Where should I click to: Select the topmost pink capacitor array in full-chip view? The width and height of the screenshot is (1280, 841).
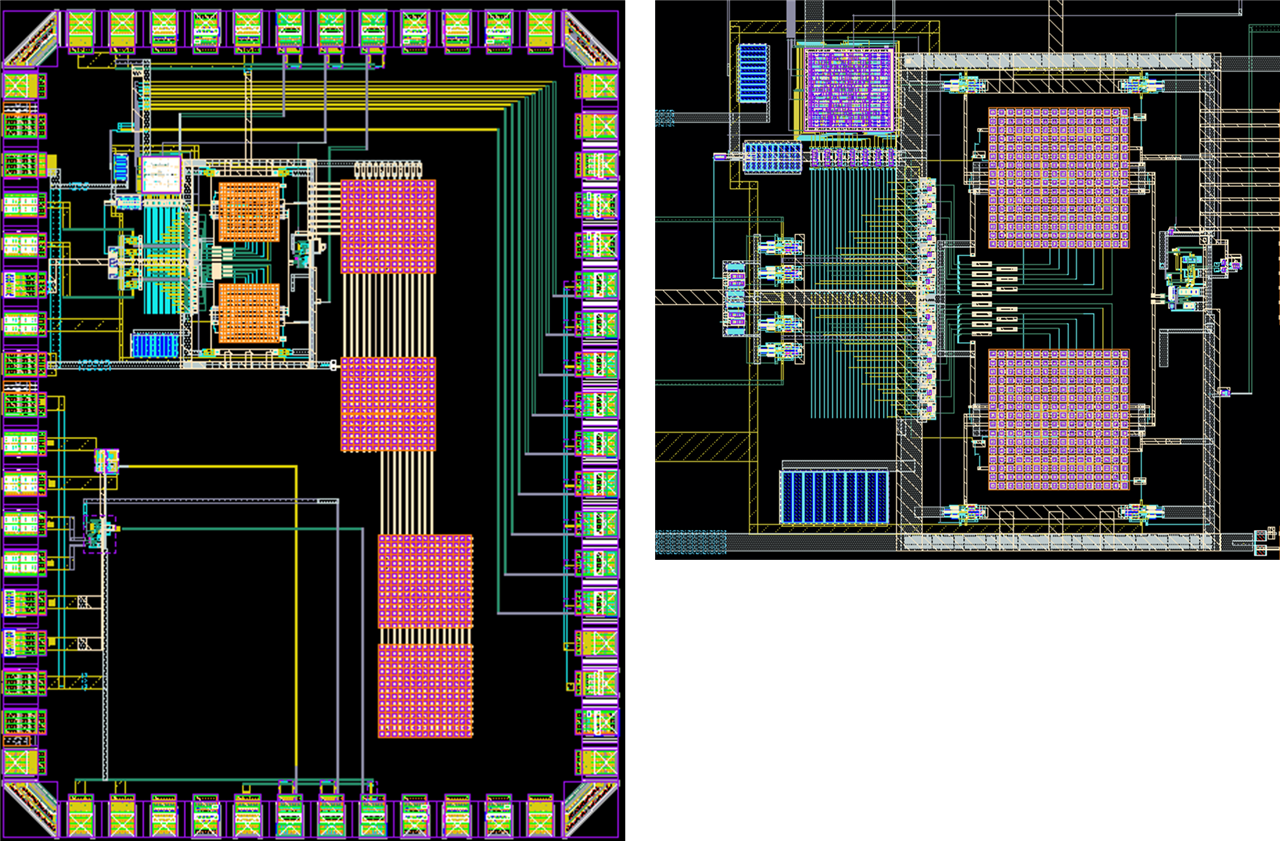(388, 226)
